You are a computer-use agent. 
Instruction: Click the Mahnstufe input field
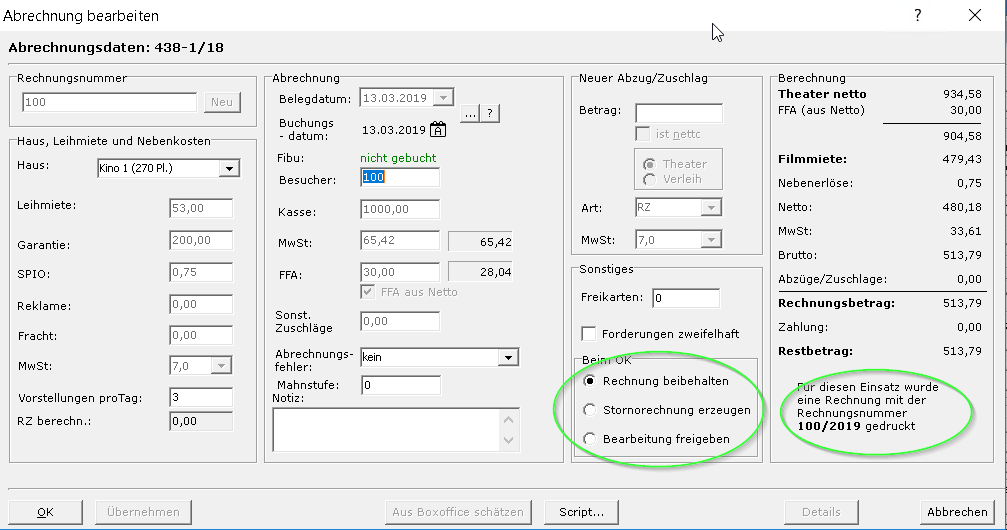(400, 385)
